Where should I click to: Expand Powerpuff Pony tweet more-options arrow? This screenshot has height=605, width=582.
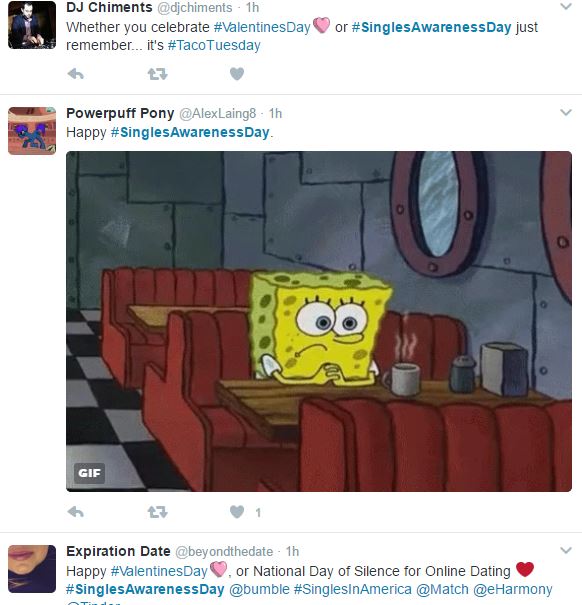coord(565,113)
